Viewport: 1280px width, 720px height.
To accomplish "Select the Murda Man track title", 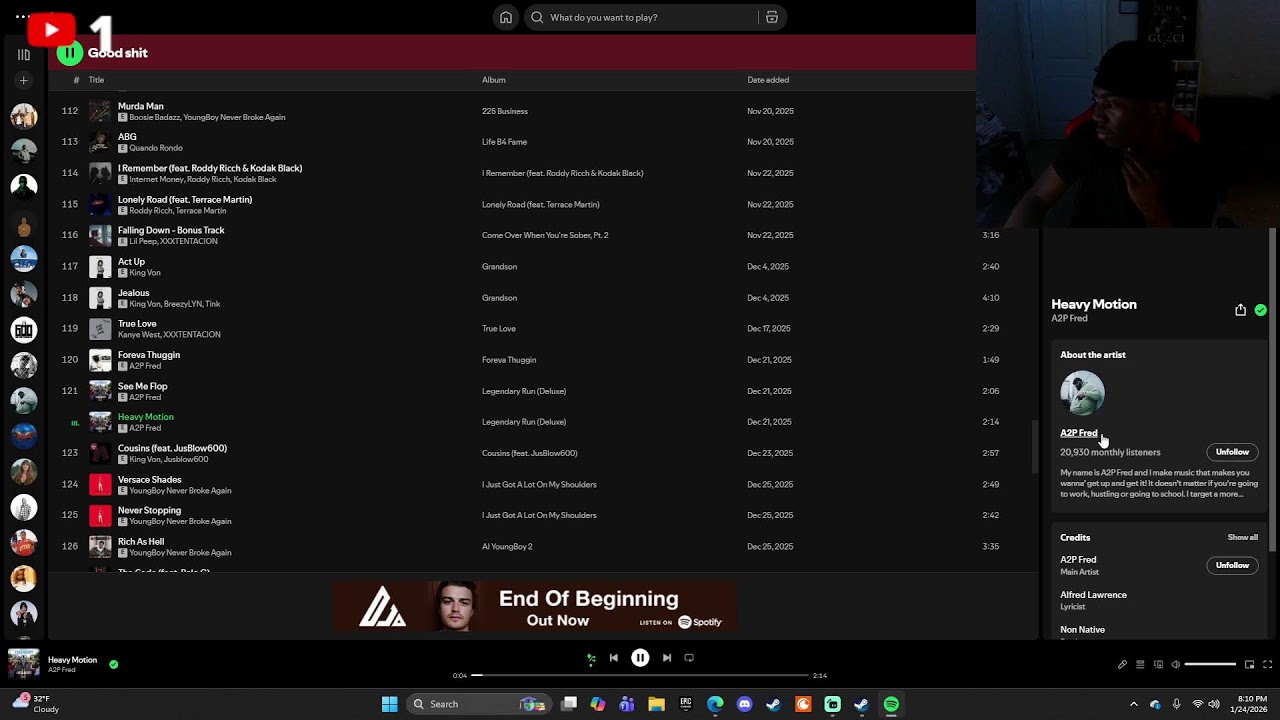I will pyautogui.click(x=141, y=106).
